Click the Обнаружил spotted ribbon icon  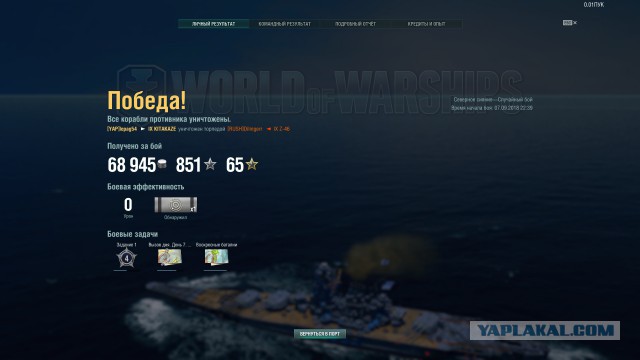pyautogui.click(x=176, y=204)
